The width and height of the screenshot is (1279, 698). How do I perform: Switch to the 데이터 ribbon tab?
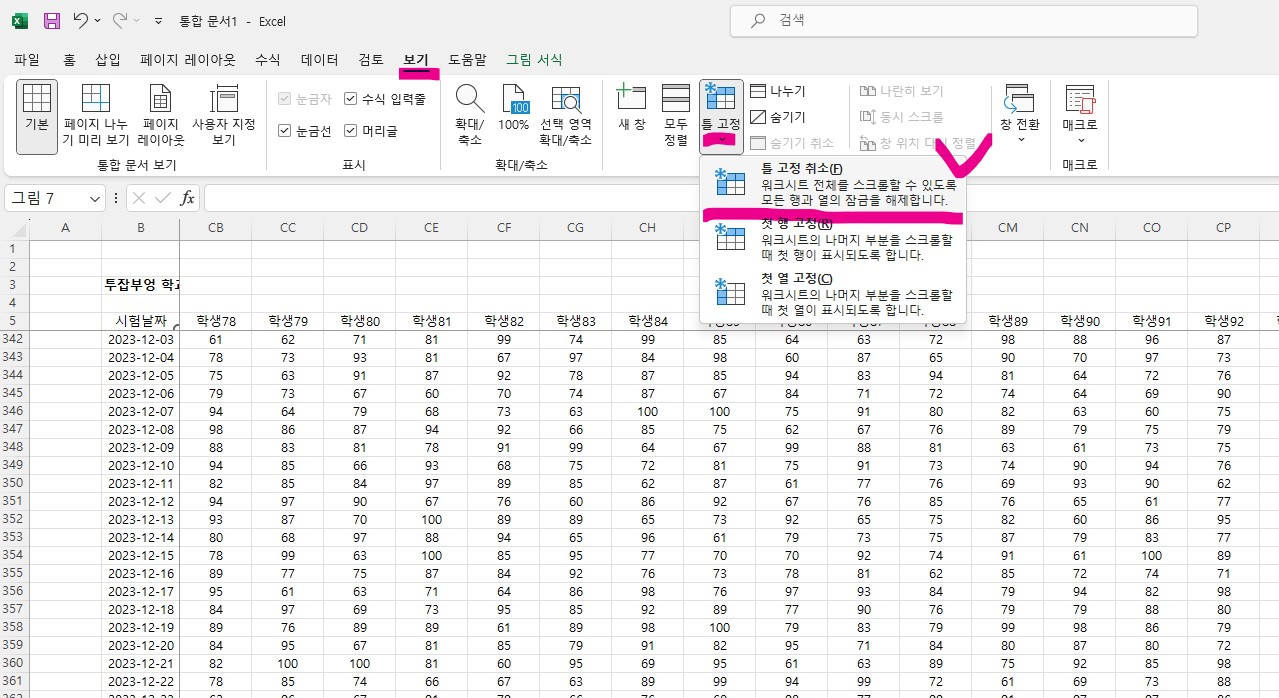coord(318,59)
